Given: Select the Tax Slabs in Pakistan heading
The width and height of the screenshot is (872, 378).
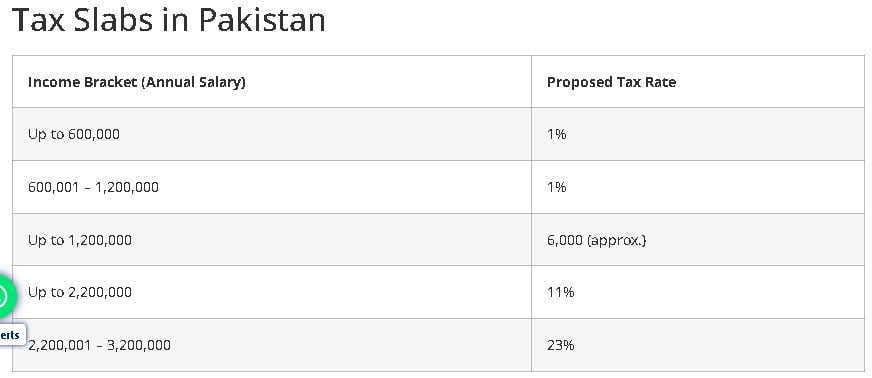Looking at the screenshot, I should (x=169, y=20).
